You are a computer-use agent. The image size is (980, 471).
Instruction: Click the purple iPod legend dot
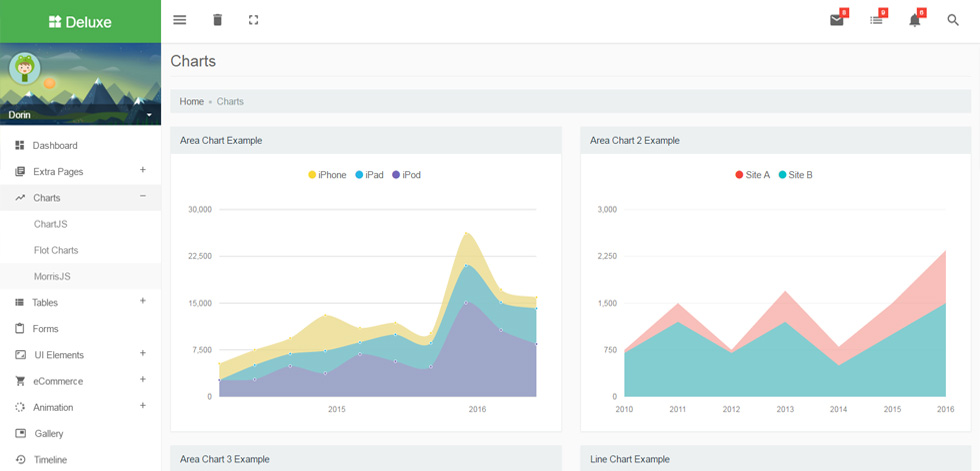tap(396, 175)
